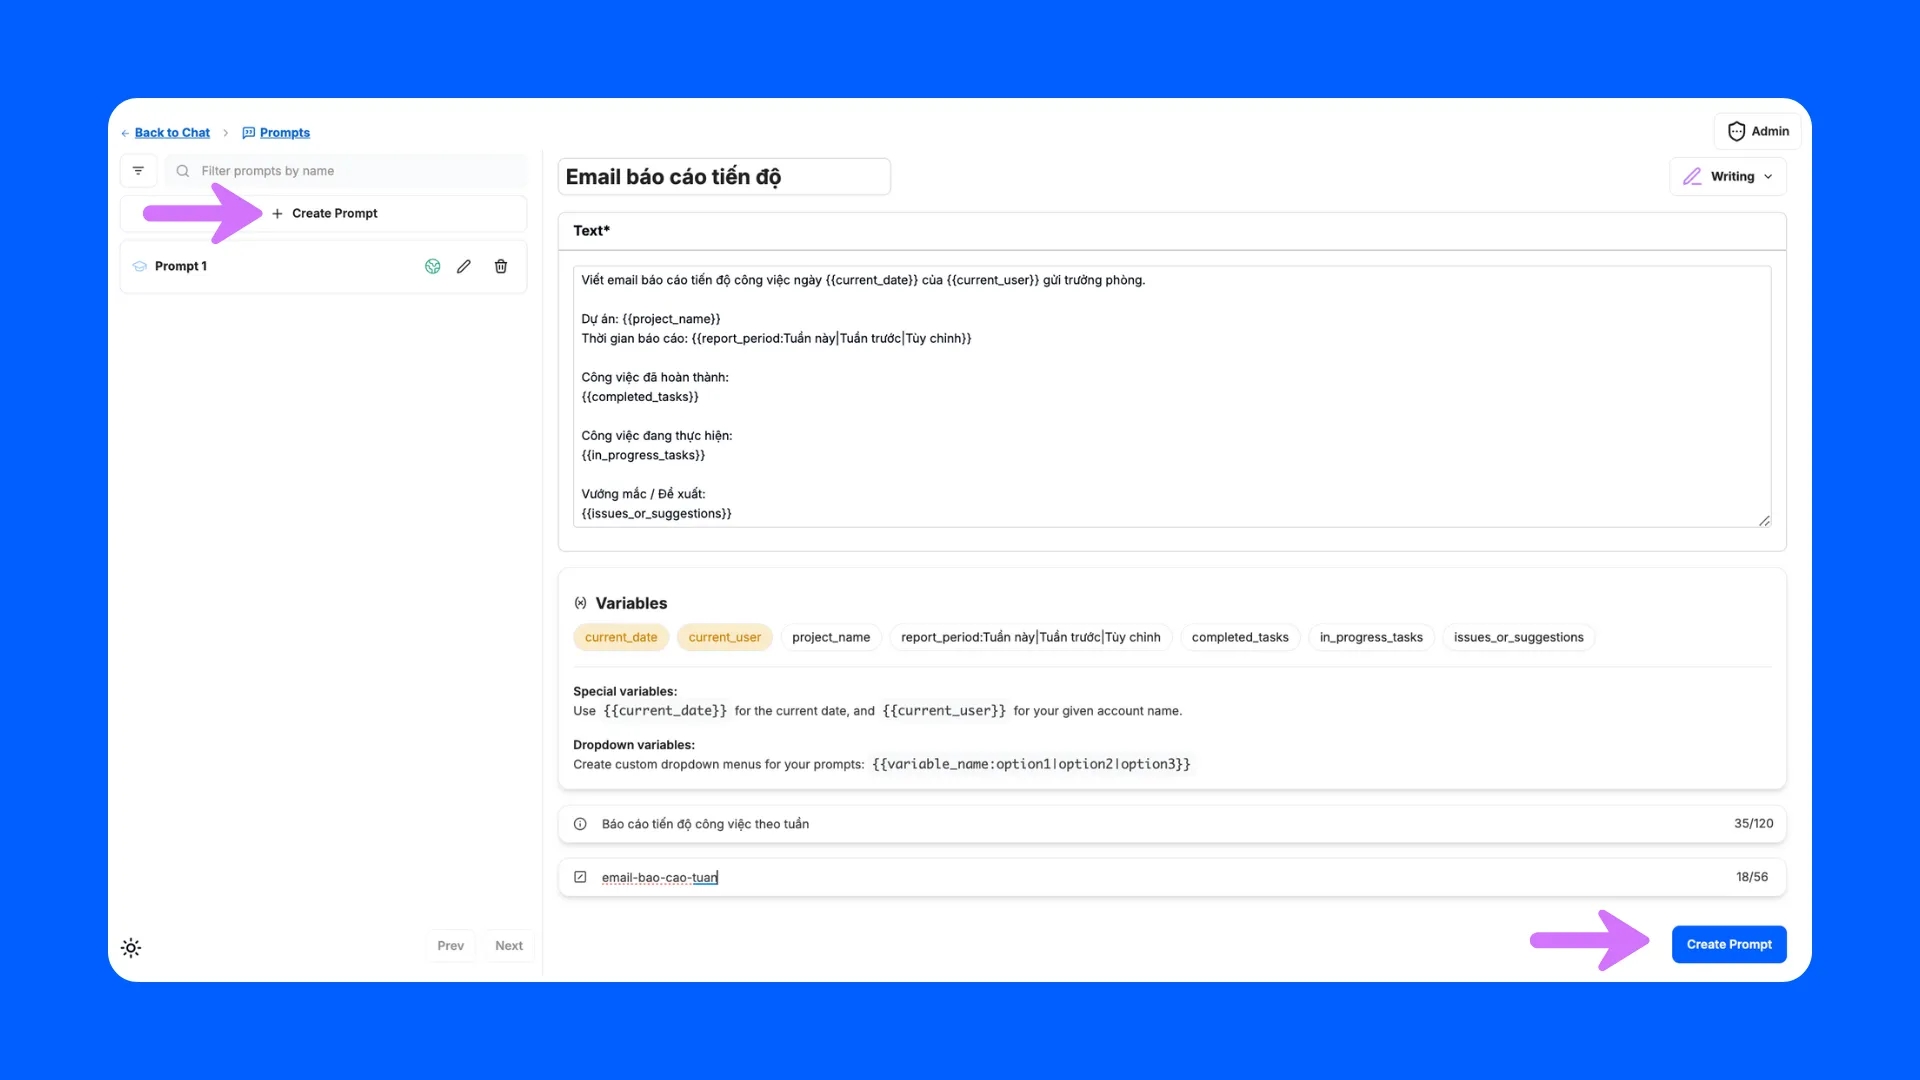Click the current_date variable chip
The height and width of the screenshot is (1080, 1920).
tap(621, 637)
